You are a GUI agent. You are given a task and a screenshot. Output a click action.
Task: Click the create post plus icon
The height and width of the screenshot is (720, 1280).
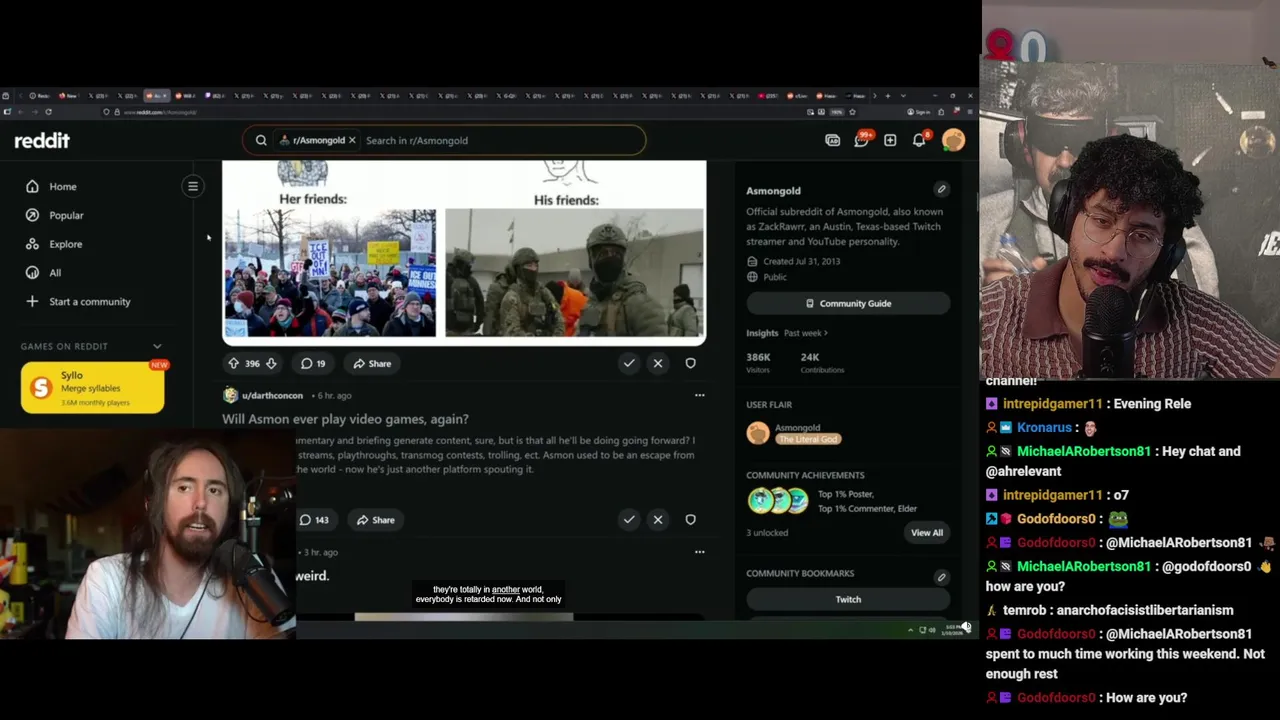(890, 141)
